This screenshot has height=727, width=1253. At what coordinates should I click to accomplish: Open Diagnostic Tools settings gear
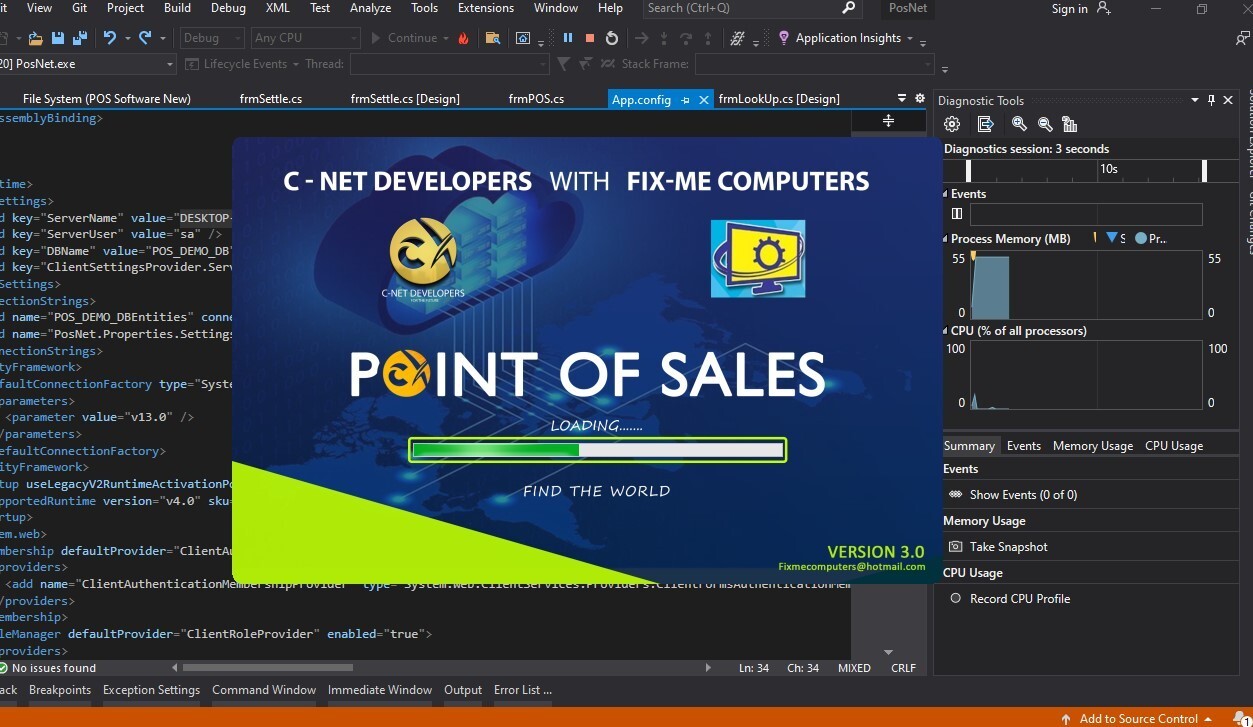tap(952, 124)
